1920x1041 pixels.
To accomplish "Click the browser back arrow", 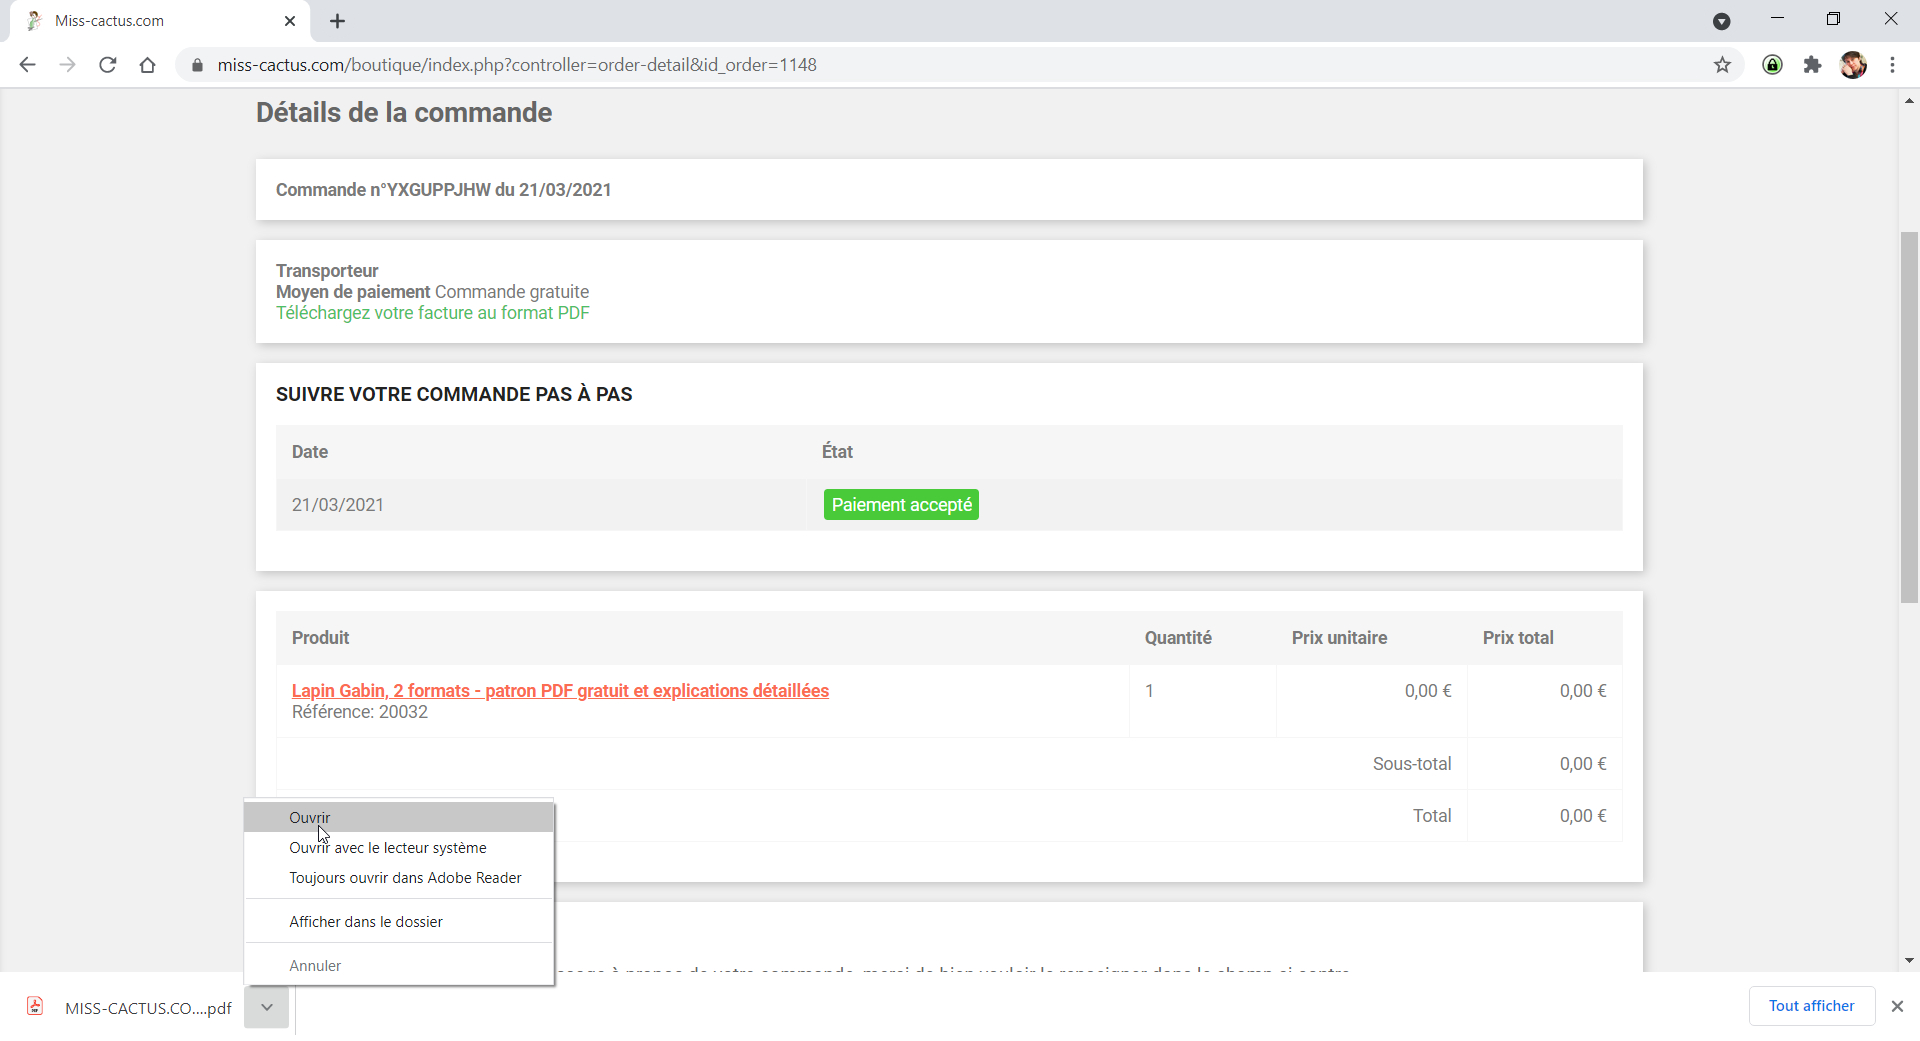I will pos(27,65).
